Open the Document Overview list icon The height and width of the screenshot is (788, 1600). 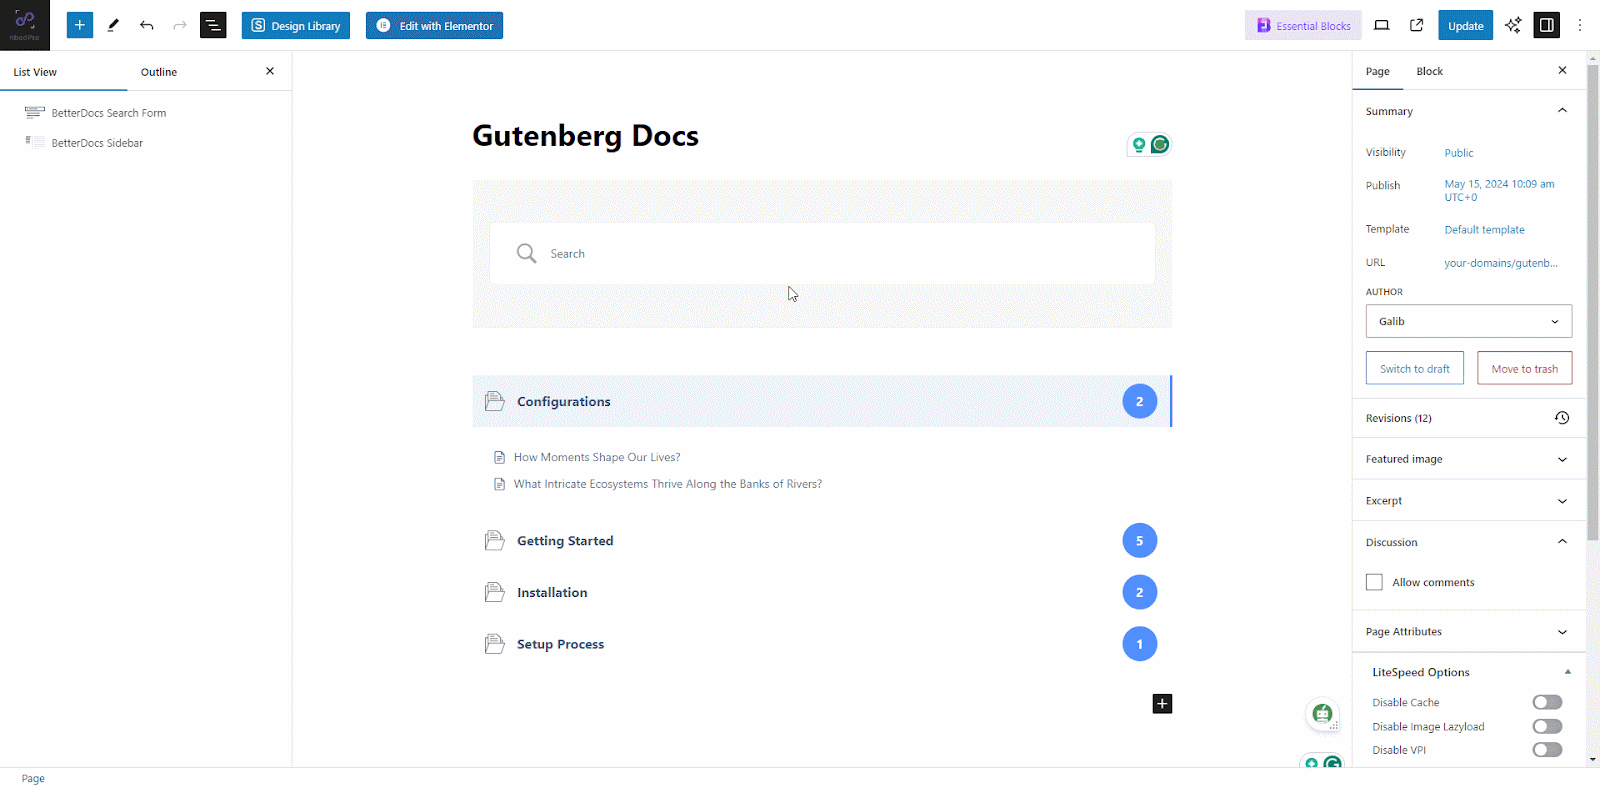(x=213, y=25)
